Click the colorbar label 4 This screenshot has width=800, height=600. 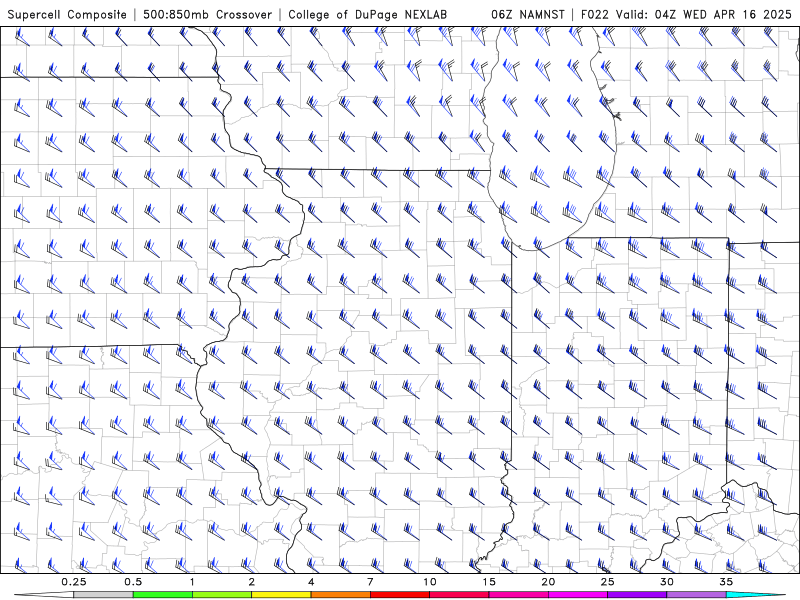coord(311,582)
